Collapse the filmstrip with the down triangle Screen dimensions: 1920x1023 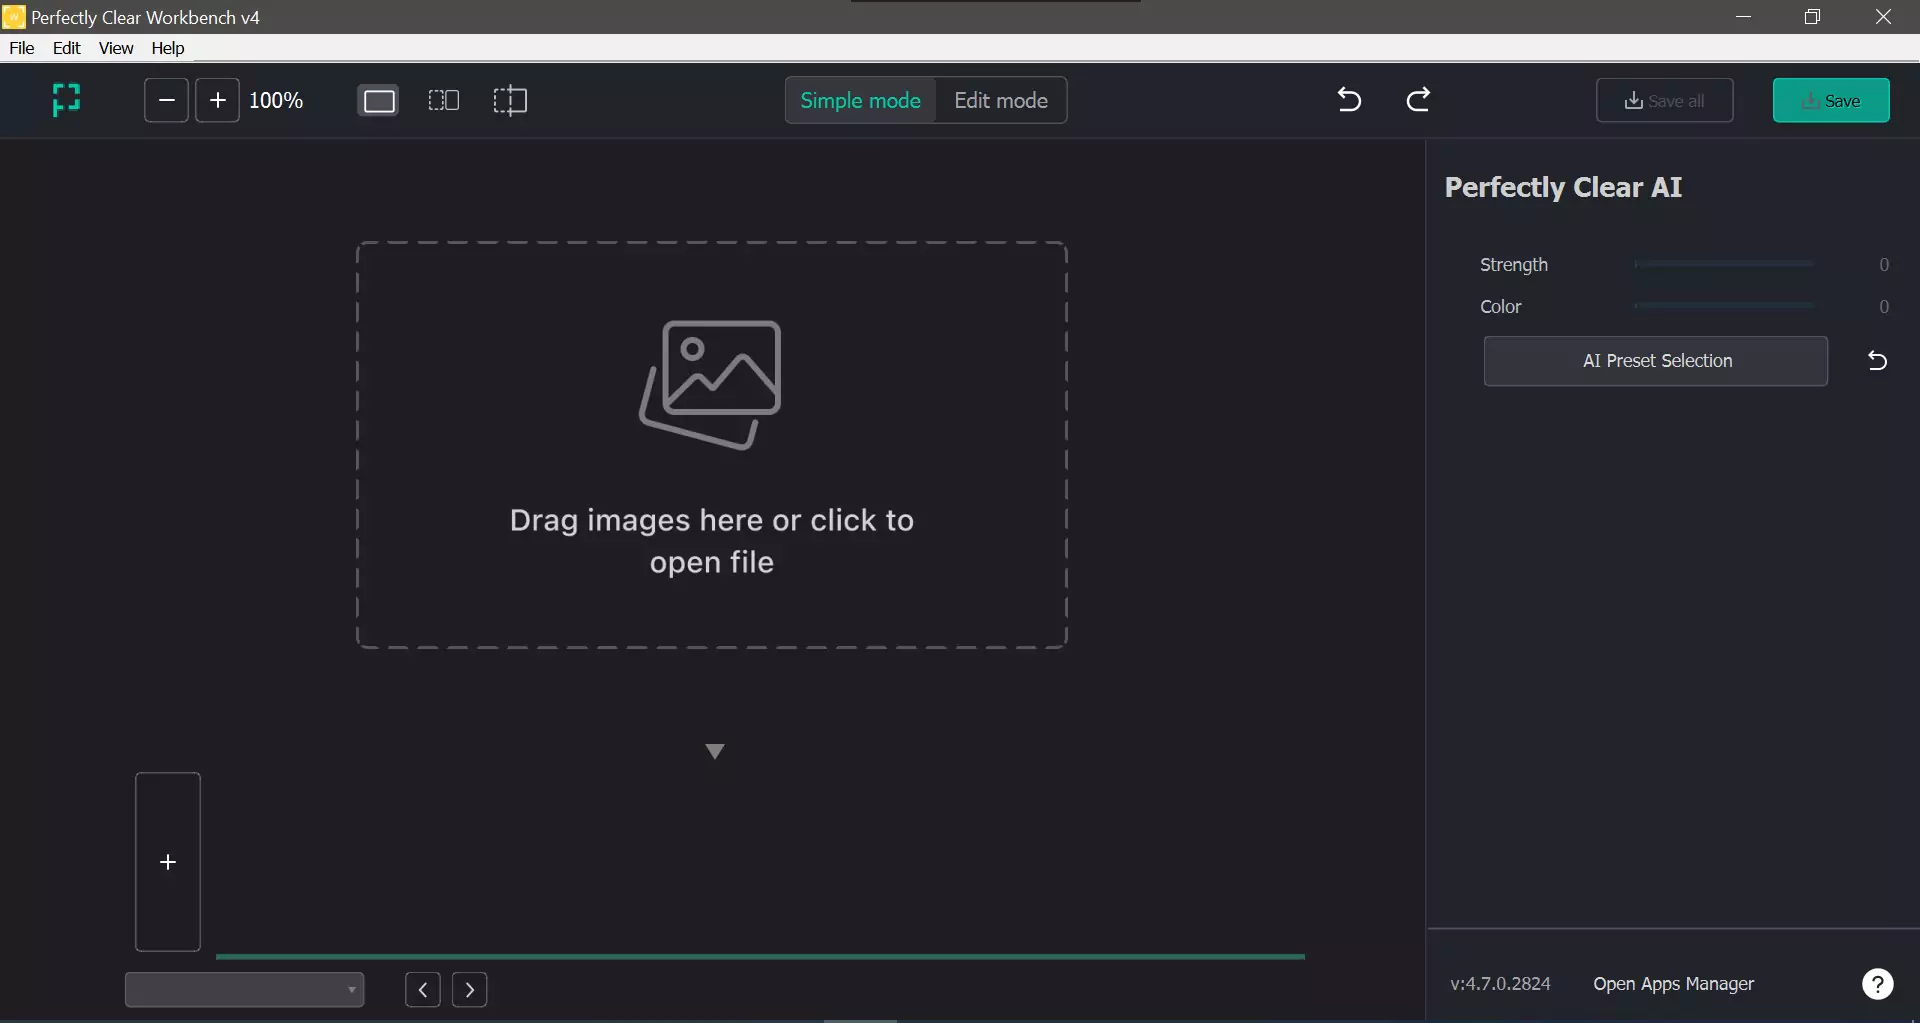[x=714, y=751]
